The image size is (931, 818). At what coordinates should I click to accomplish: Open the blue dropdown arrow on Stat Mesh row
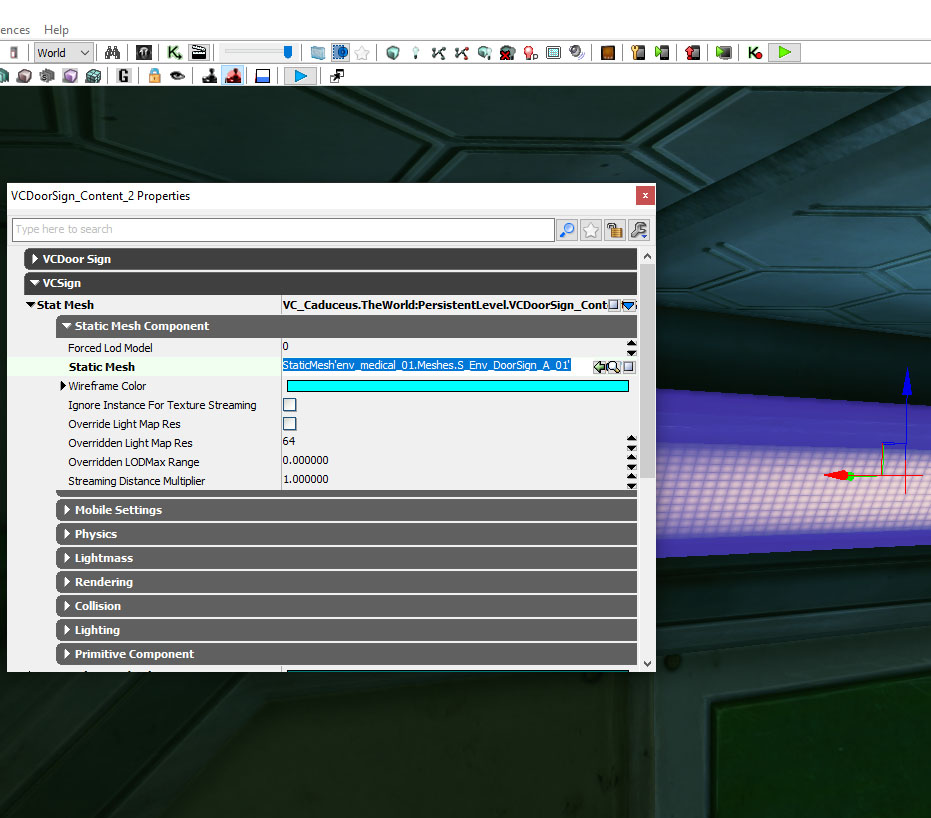[x=628, y=305]
